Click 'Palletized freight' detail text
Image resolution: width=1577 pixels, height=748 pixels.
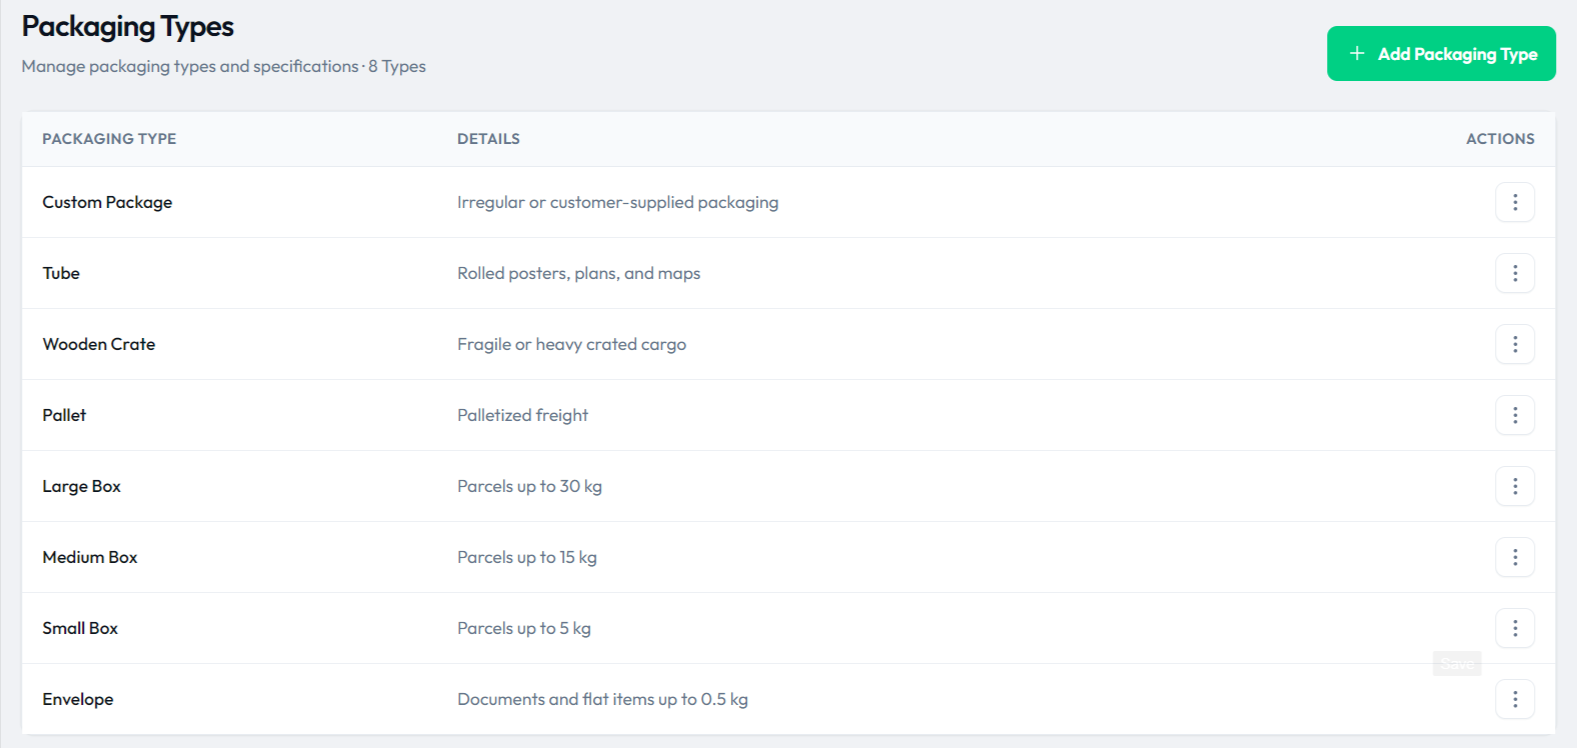pos(523,415)
